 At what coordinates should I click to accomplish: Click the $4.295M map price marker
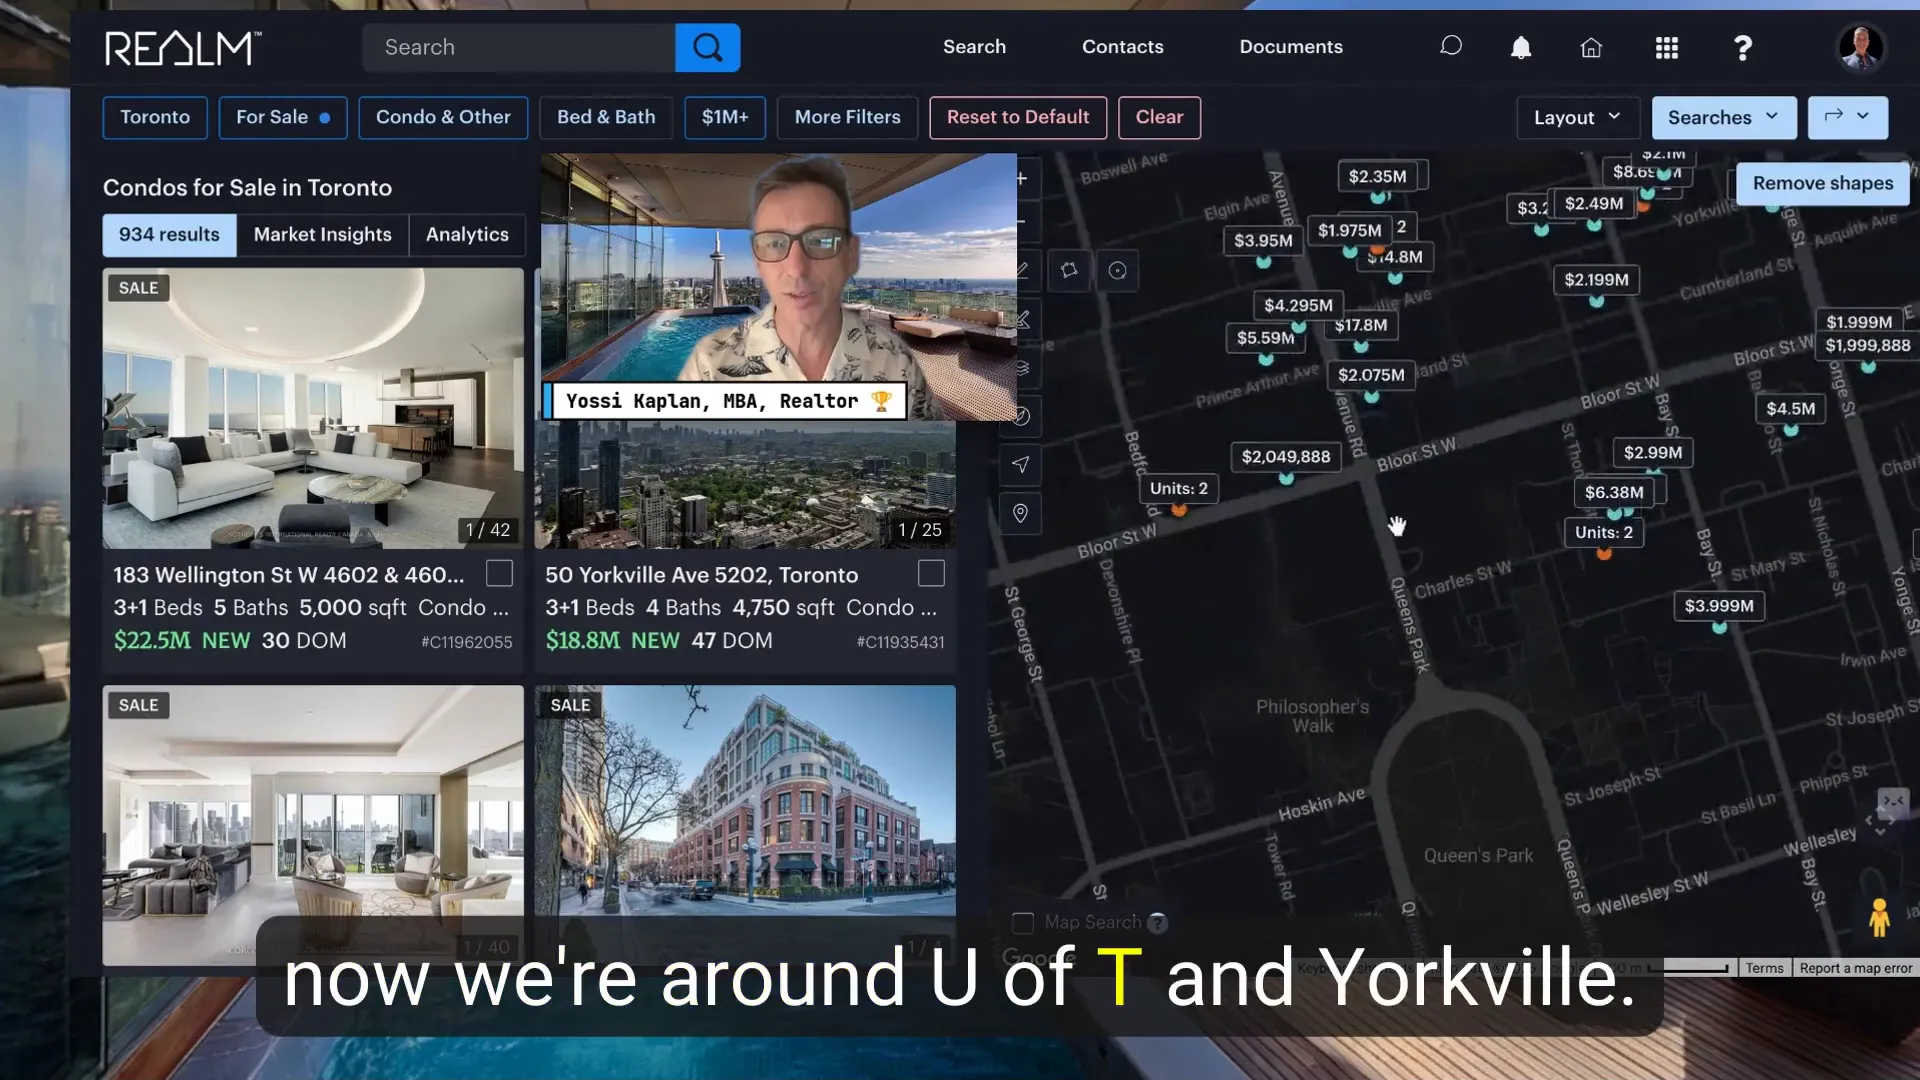1298,305
